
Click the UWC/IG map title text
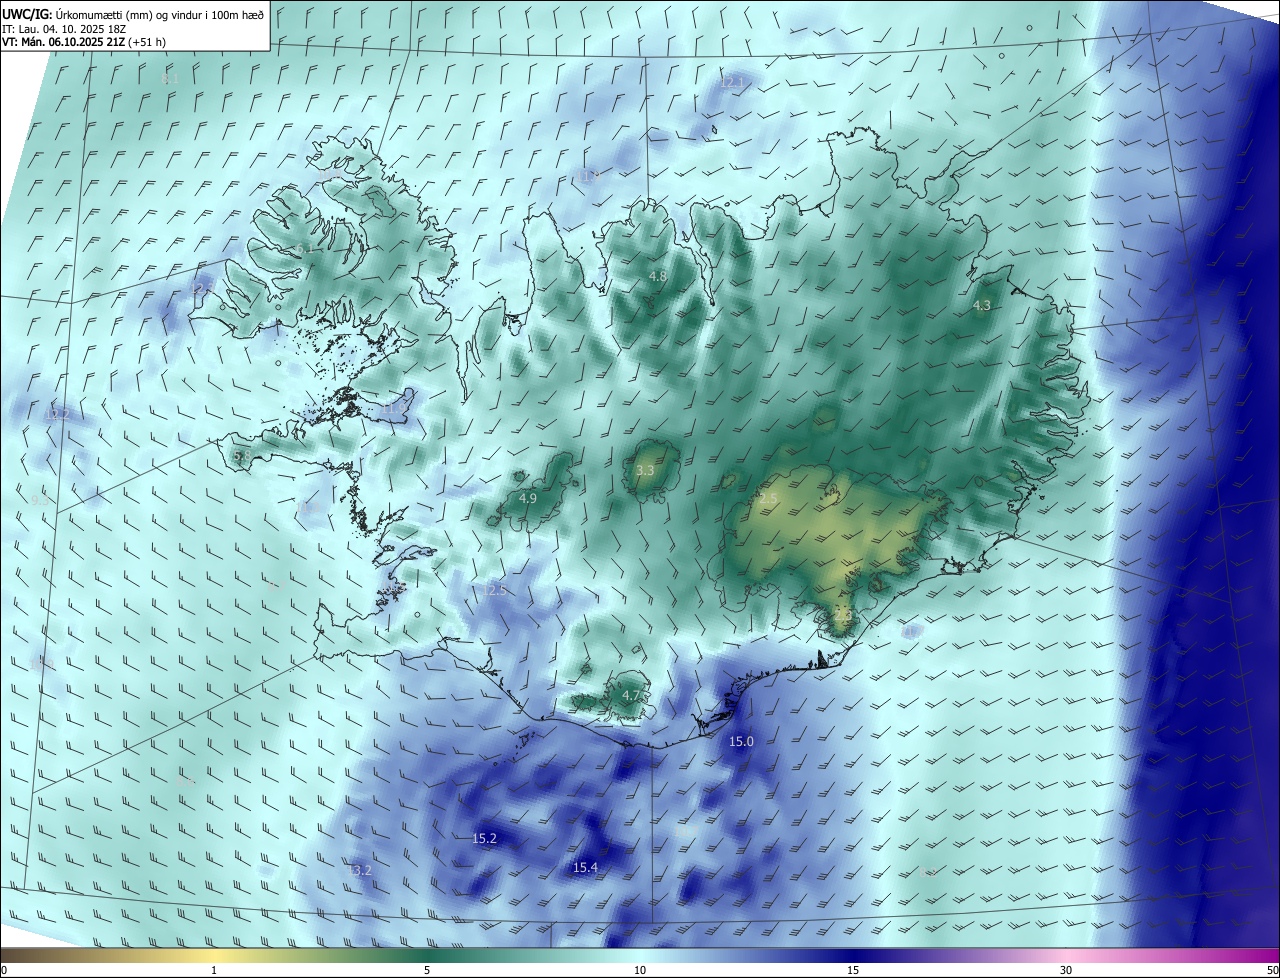tap(133, 14)
